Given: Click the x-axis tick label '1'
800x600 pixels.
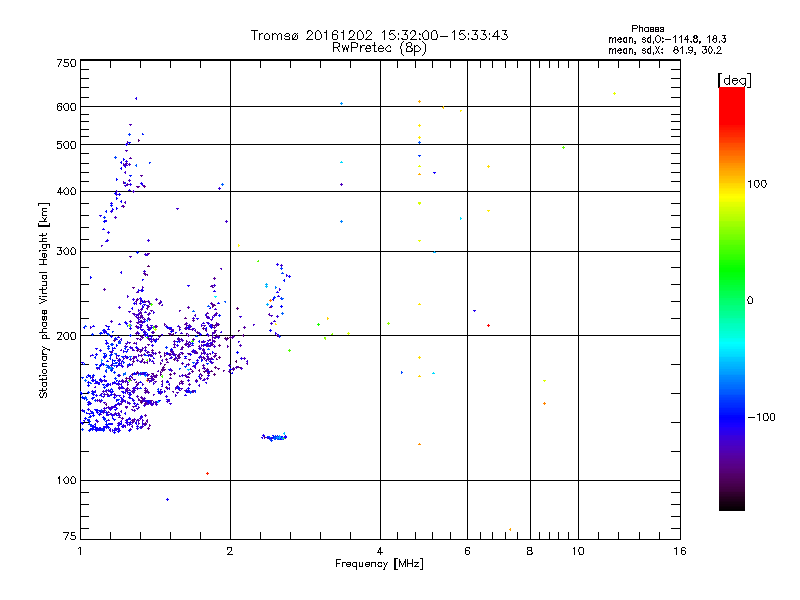Looking at the screenshot, I should click(80, 551).
